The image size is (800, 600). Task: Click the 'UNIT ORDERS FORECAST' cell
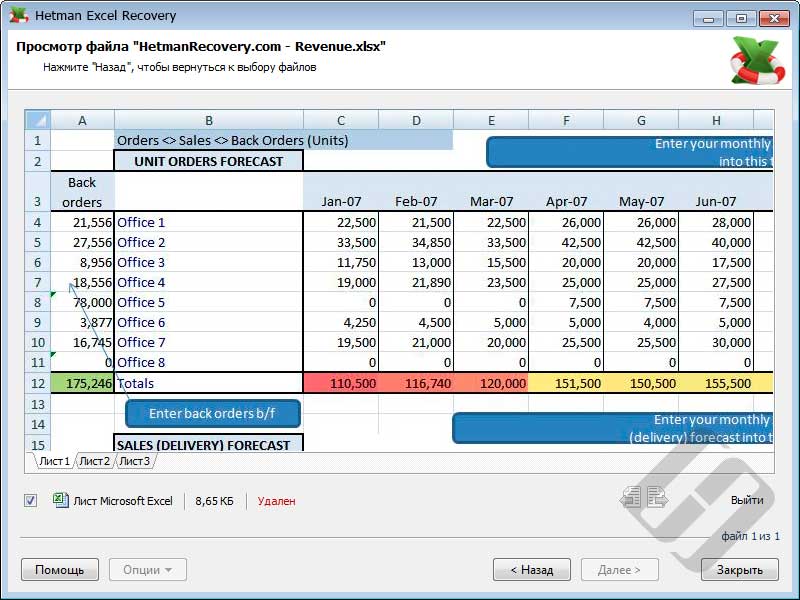coord(209,161)
